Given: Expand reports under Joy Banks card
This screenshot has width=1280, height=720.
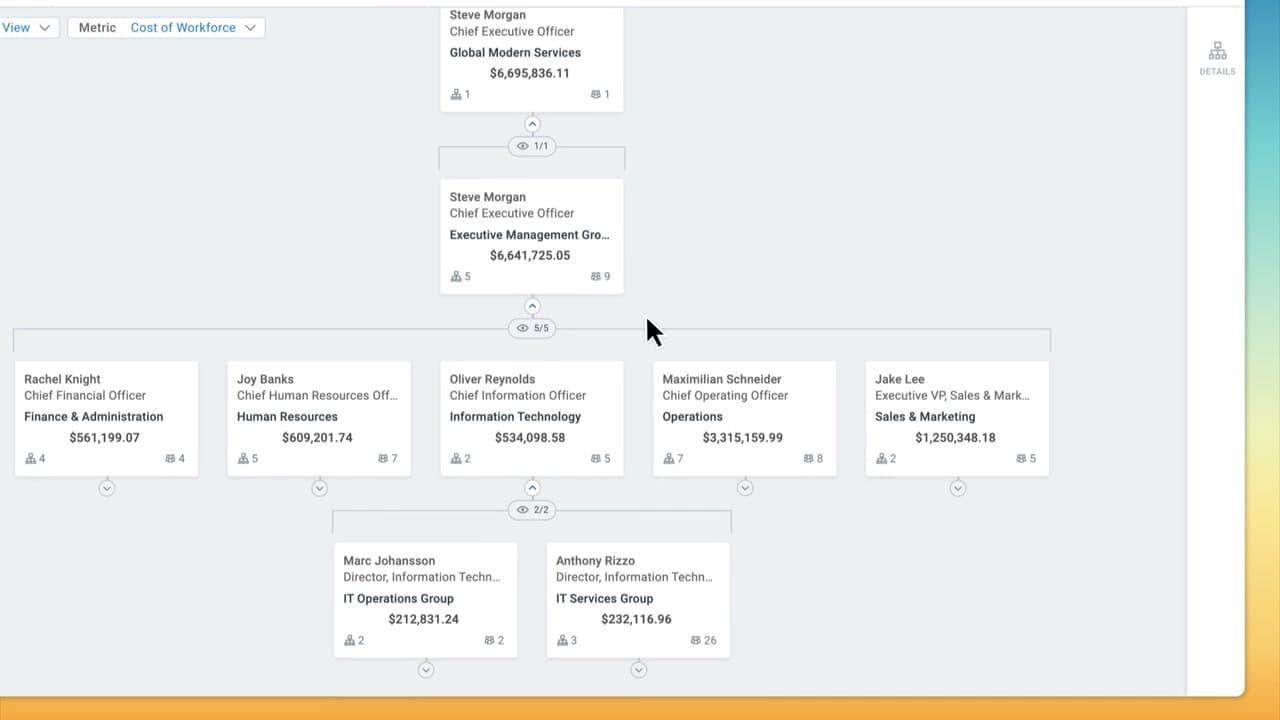Looking at the screenshot, I should [320, 489].
